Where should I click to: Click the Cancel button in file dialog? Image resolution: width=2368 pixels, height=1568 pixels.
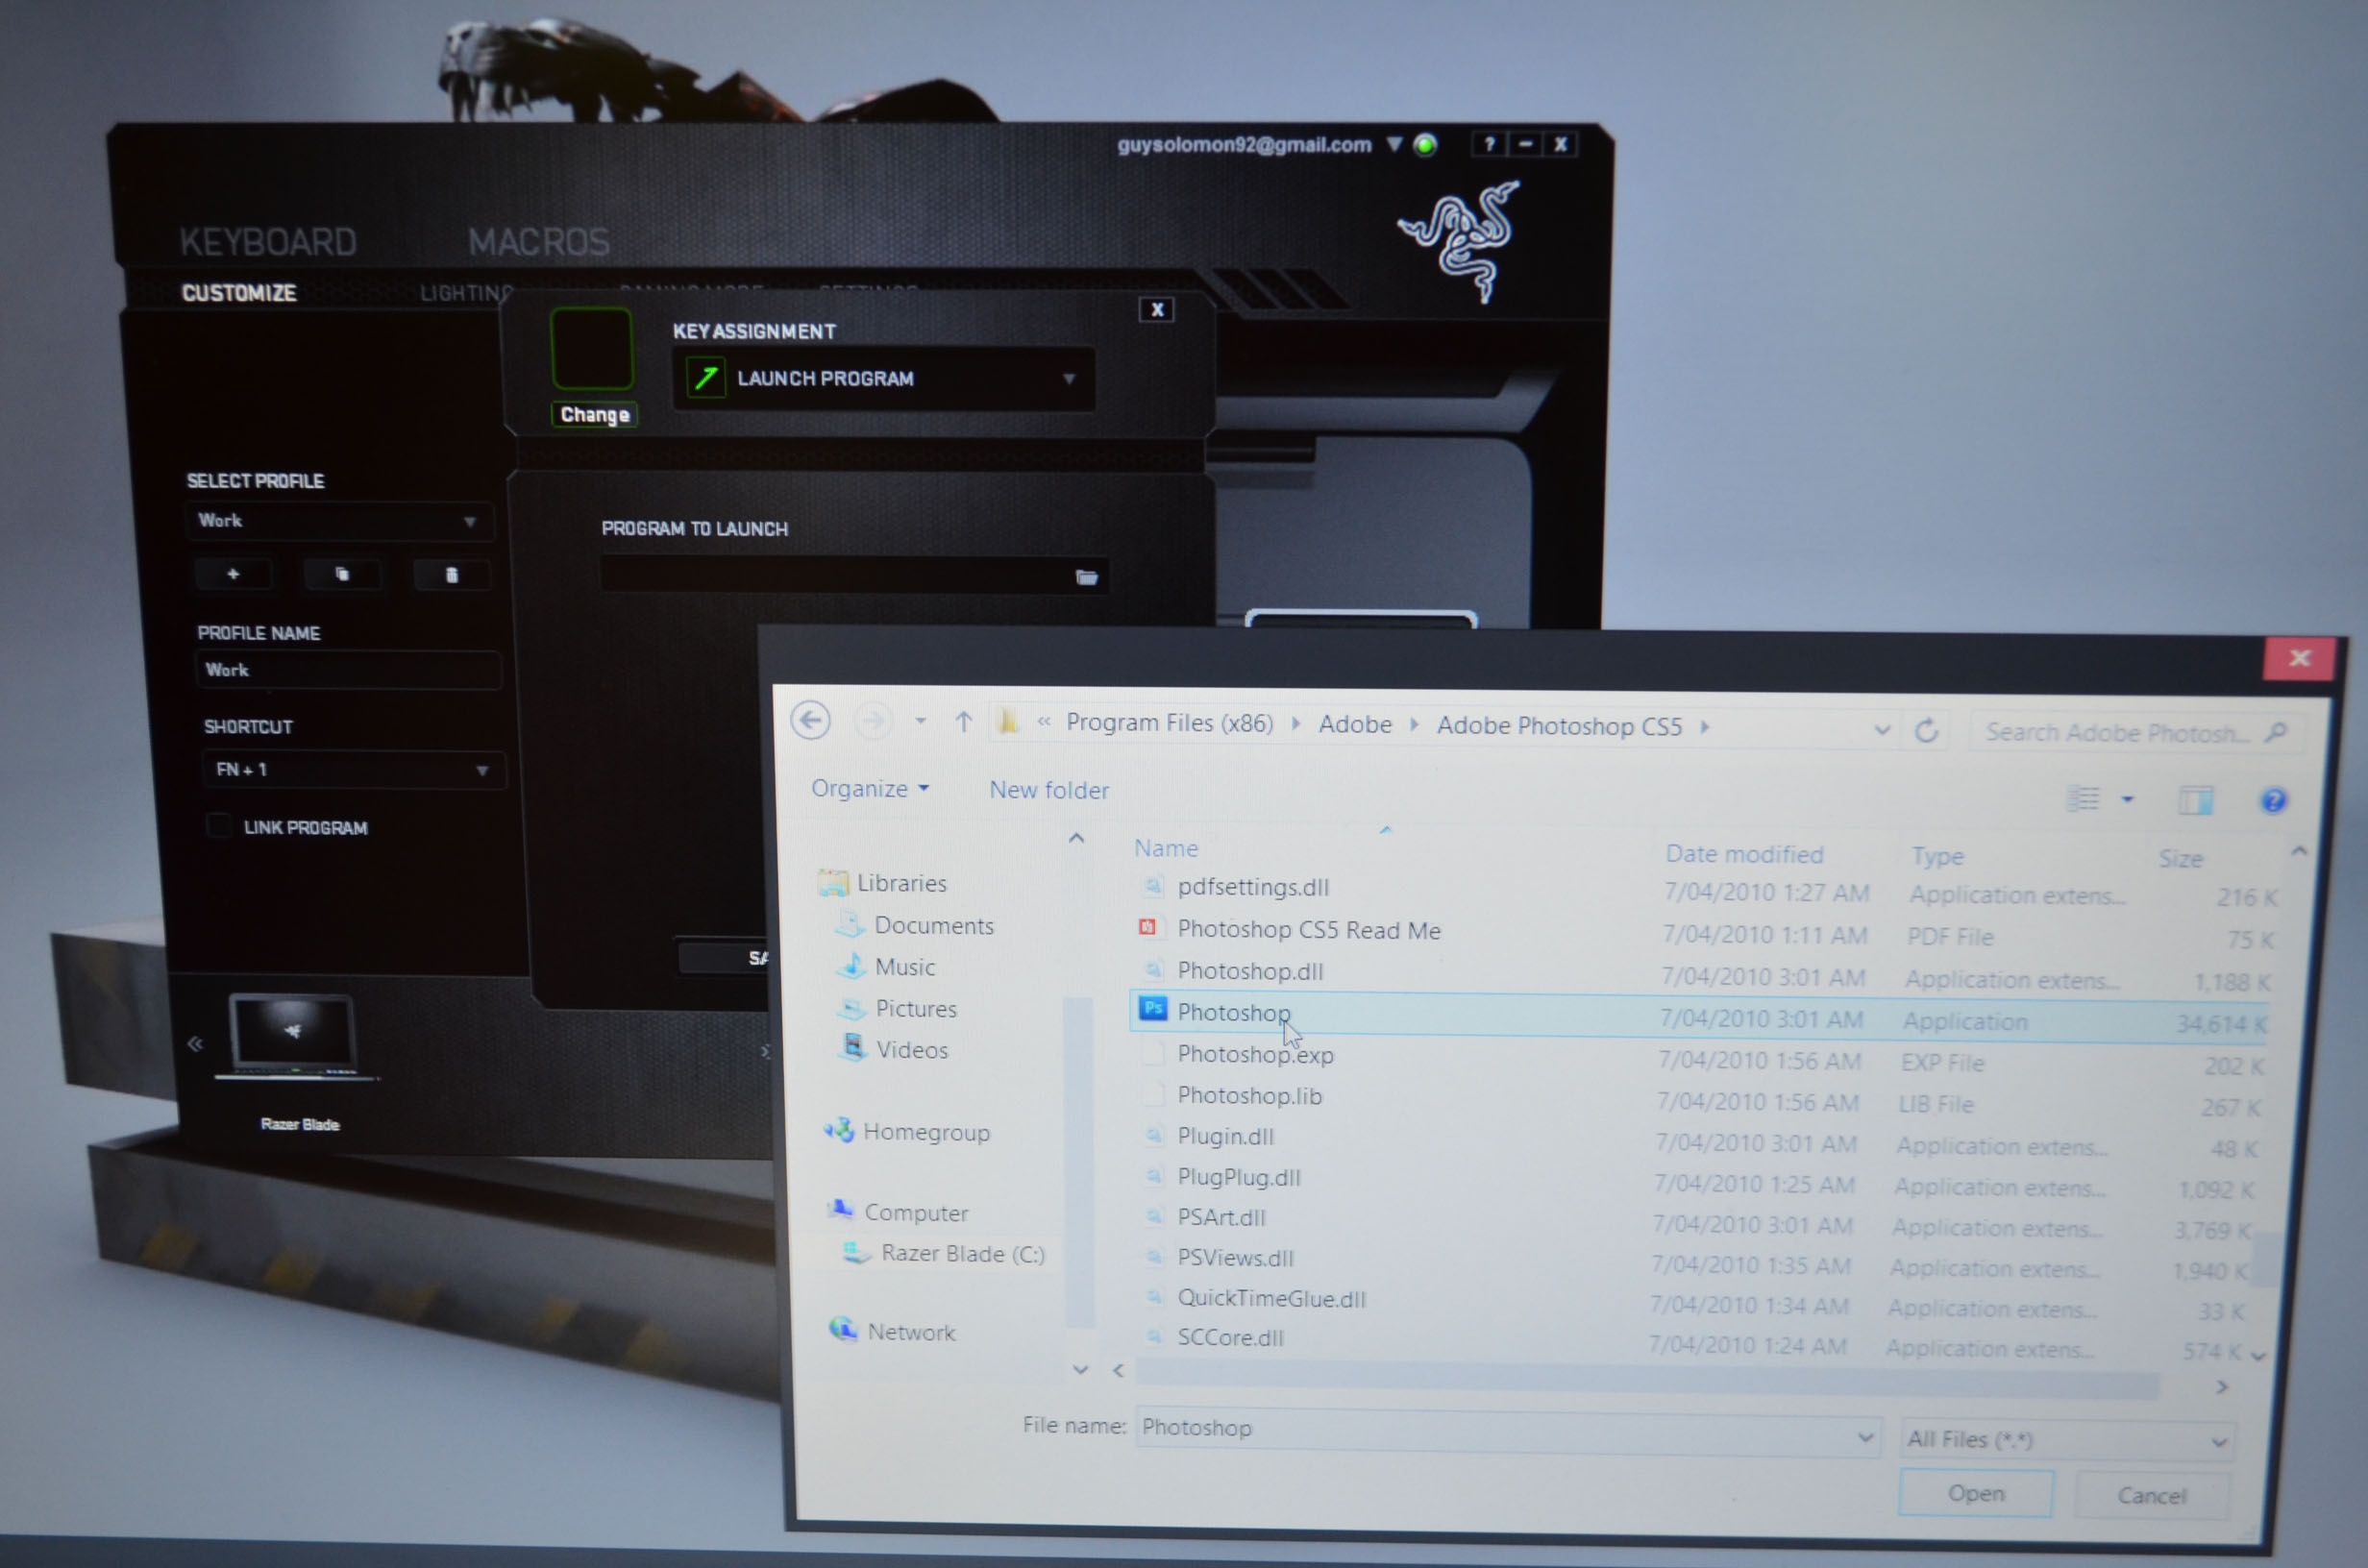[2151, 1495]
